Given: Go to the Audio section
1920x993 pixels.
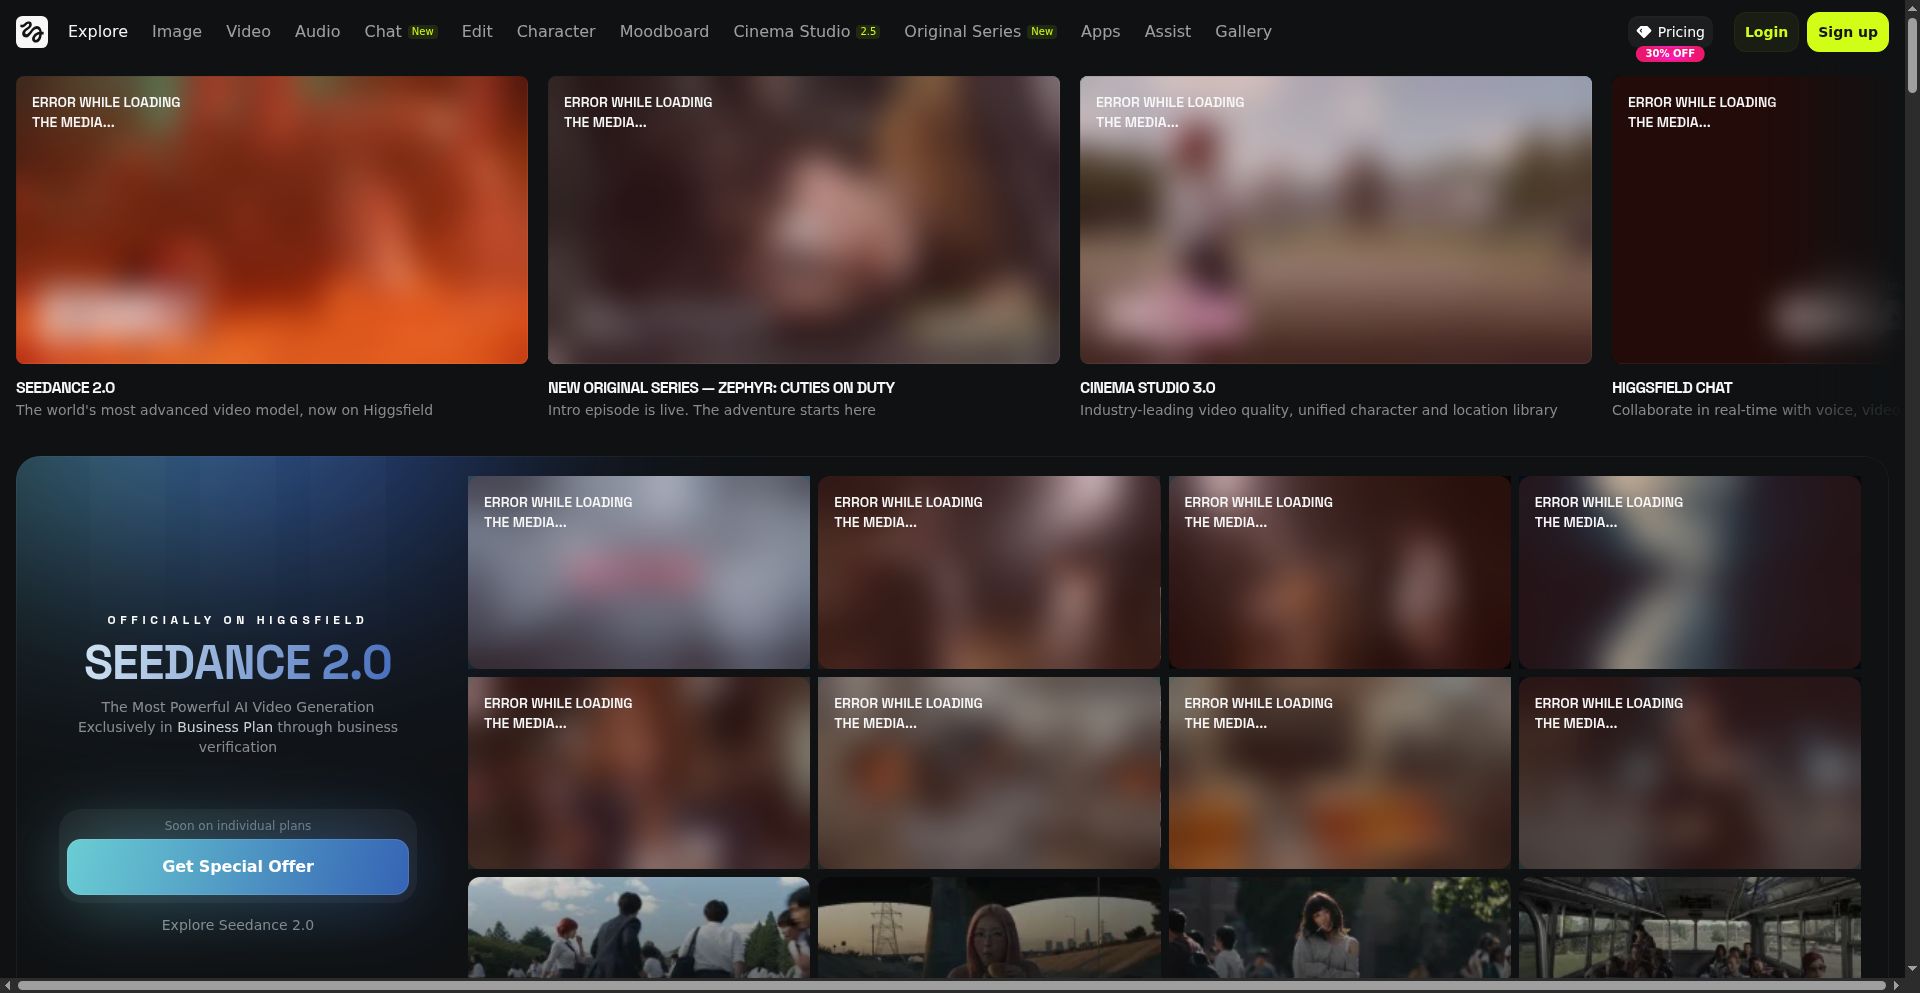Looking at the screenshot, I should [317, 32].
